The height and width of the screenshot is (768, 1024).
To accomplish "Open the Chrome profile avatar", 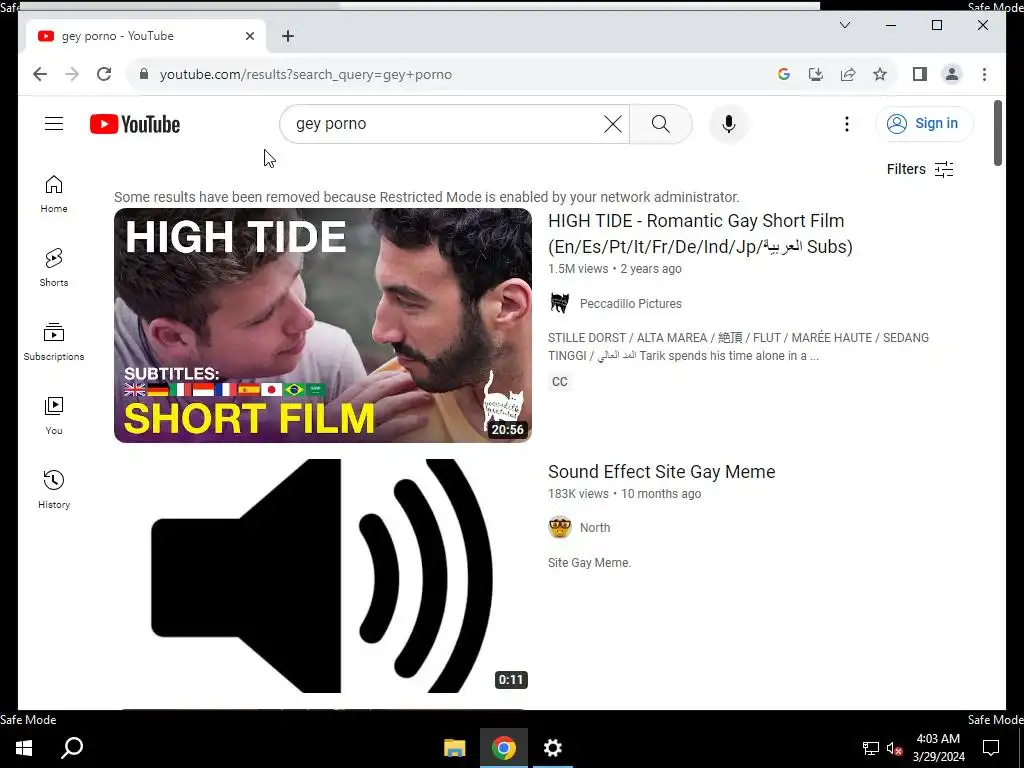I will point(952,74).
